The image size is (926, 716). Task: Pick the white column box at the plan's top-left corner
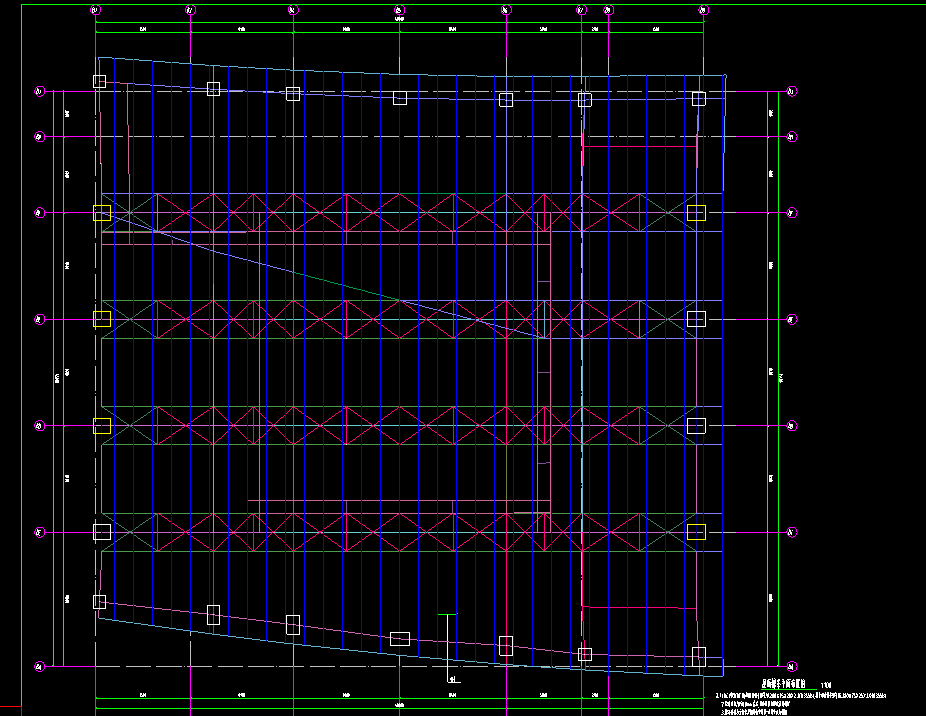(99, 81)
